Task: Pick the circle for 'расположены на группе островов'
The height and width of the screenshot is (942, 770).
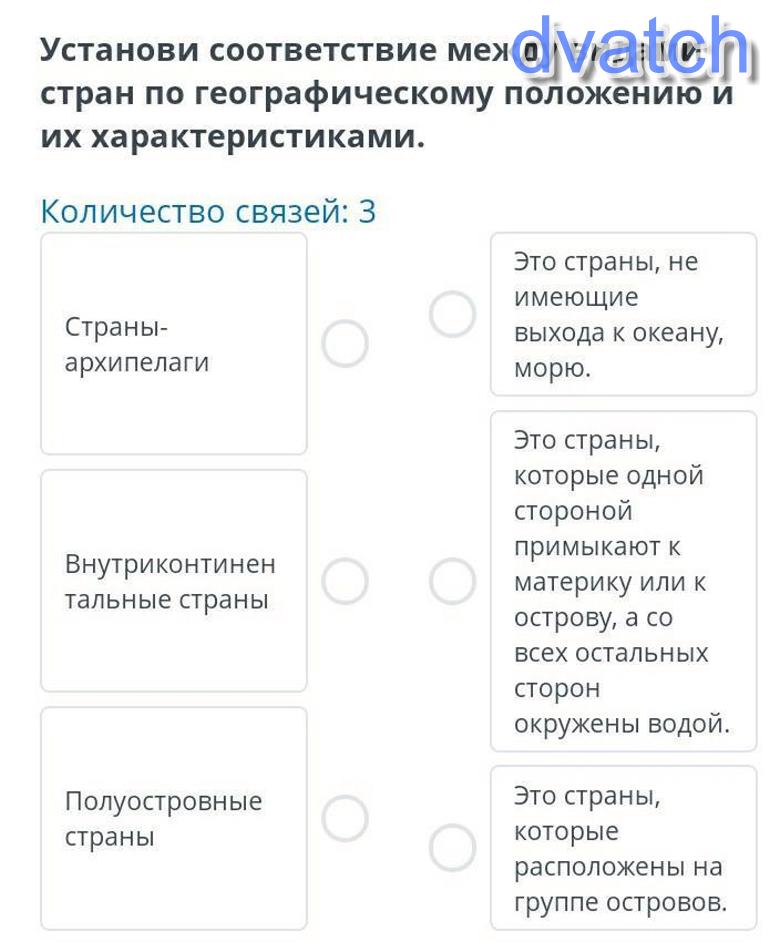Action: [452, 848]
